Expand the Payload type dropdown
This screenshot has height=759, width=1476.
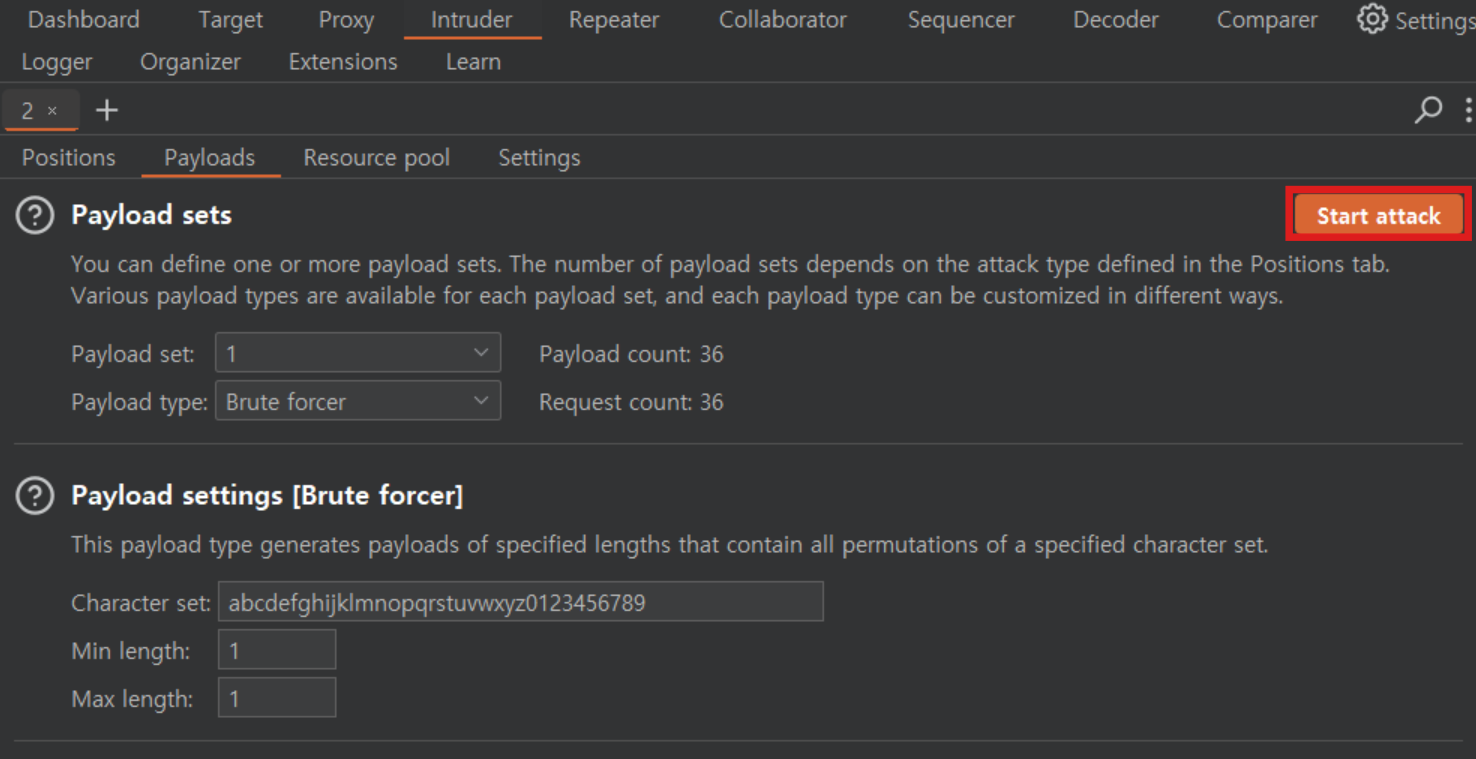click(358, 401)
